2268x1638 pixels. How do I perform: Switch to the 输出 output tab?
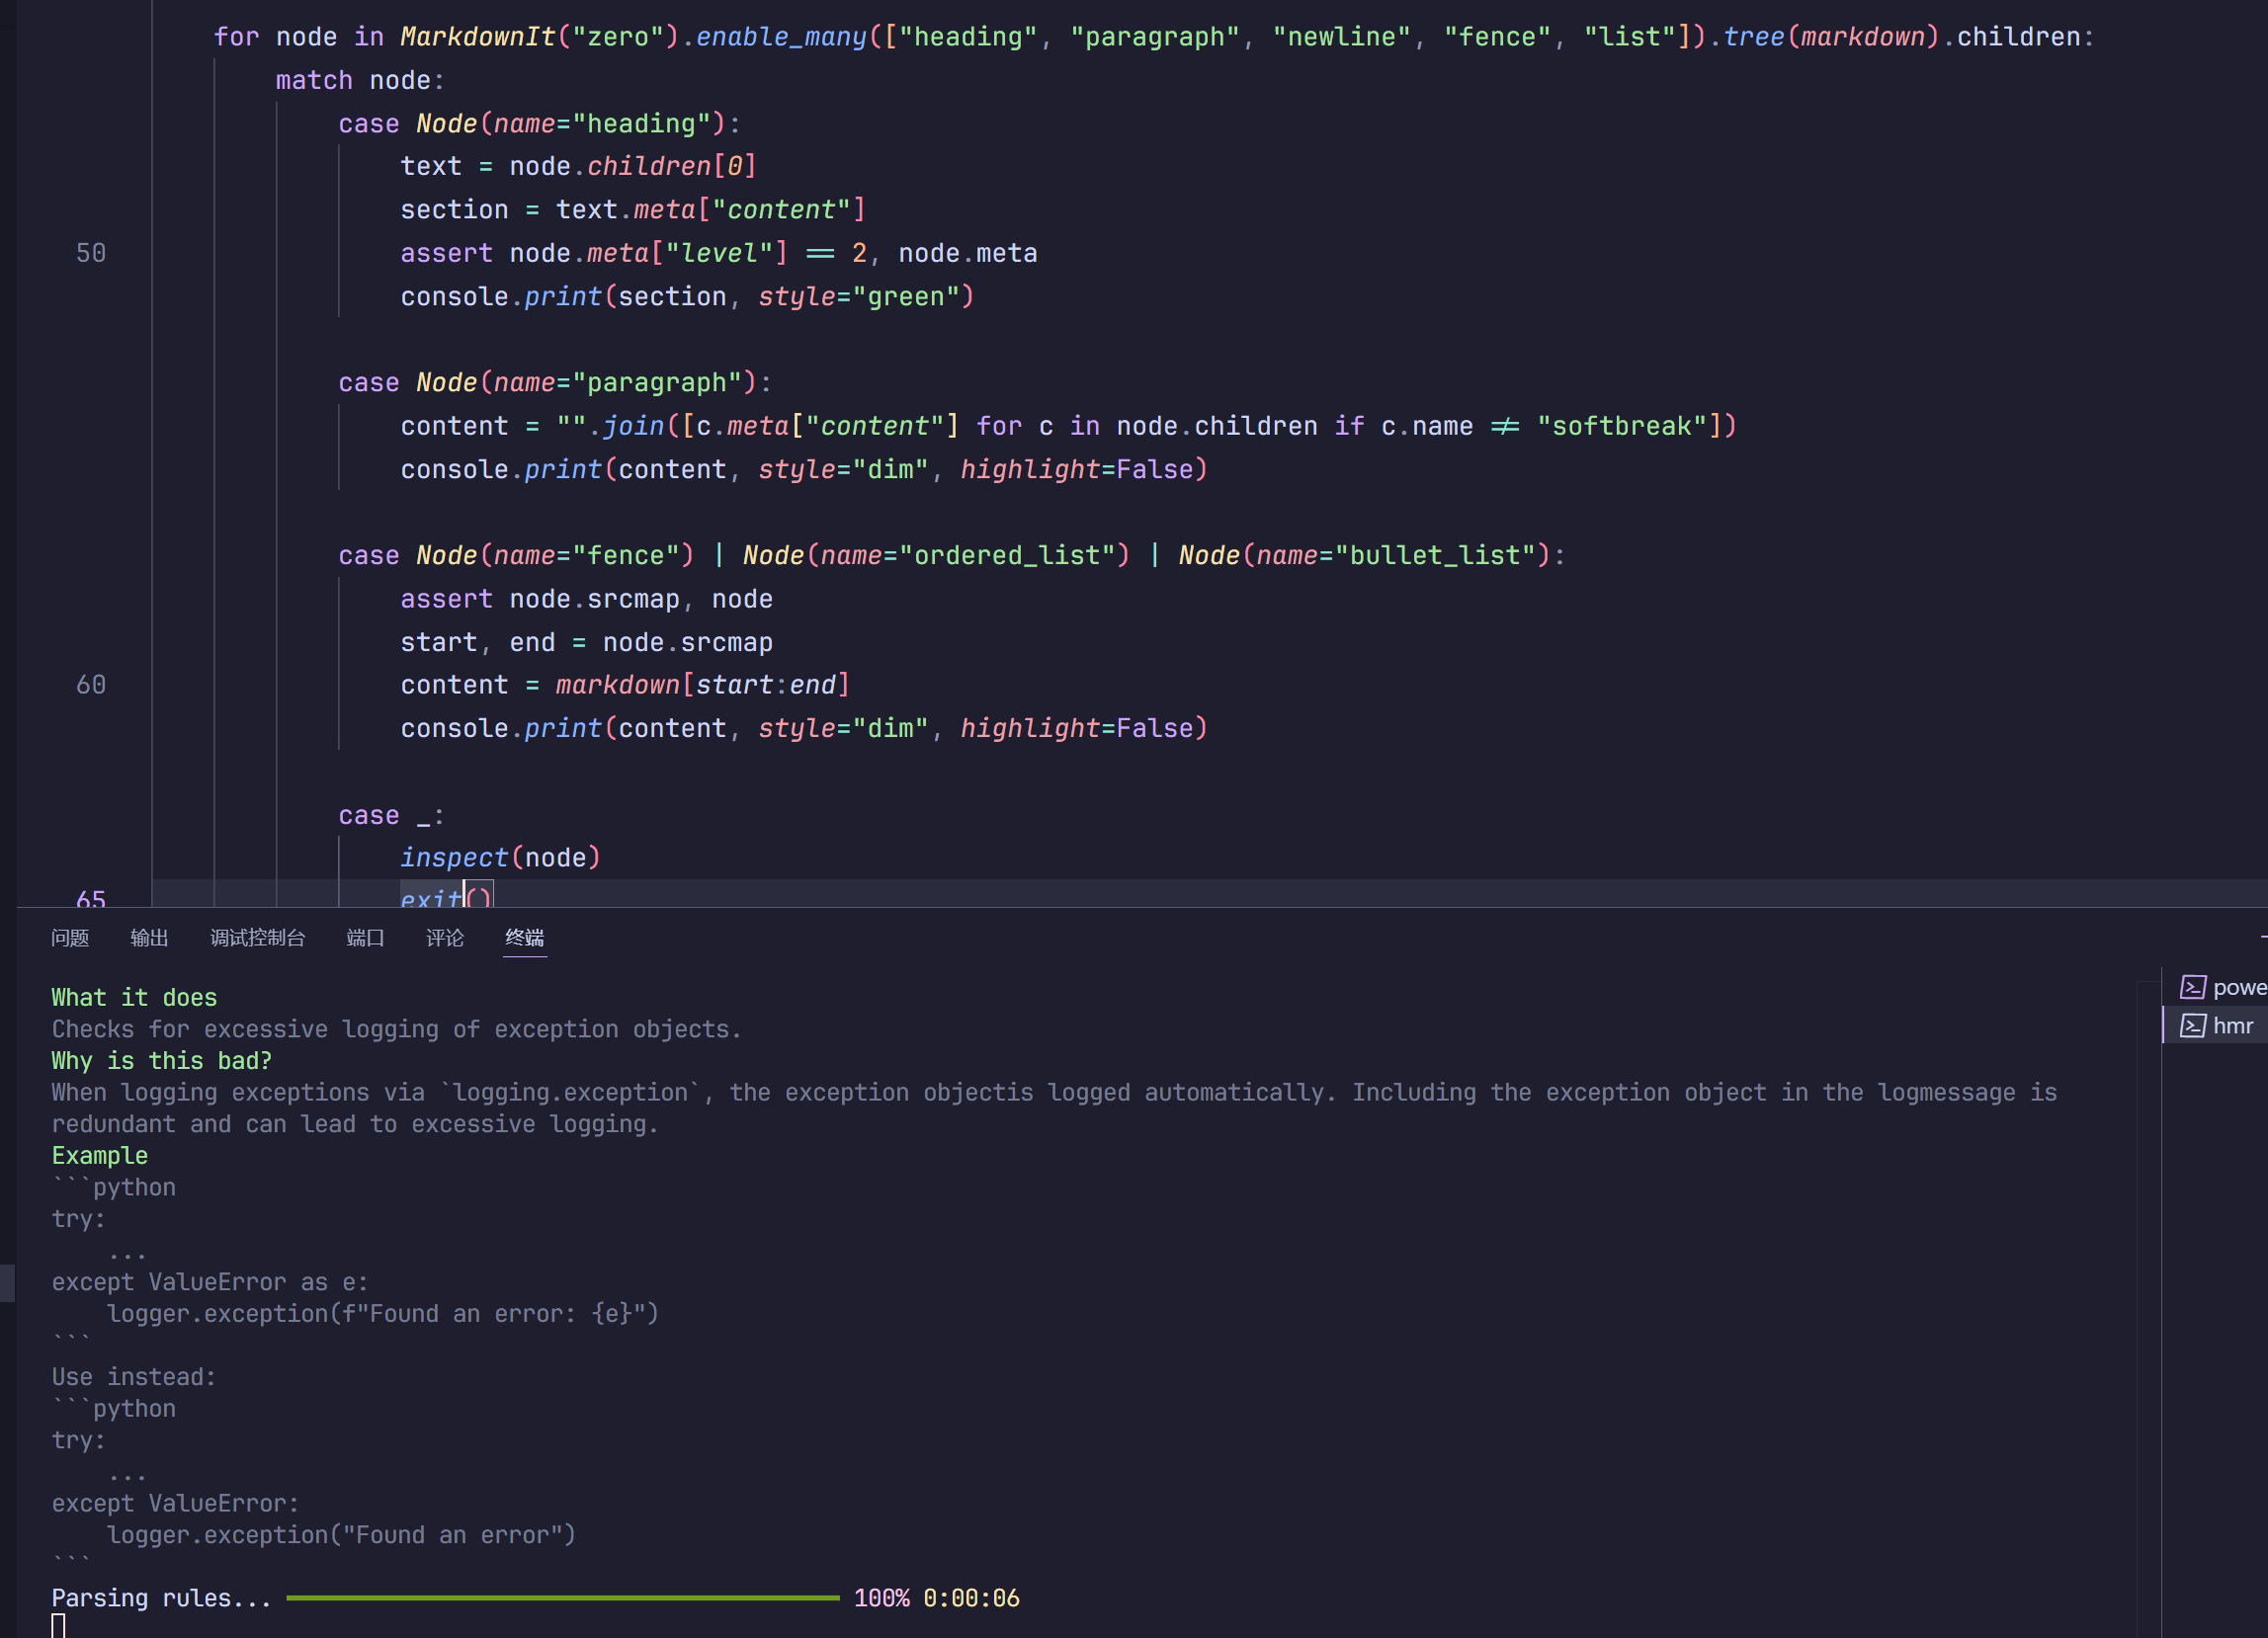click(149, 937)
